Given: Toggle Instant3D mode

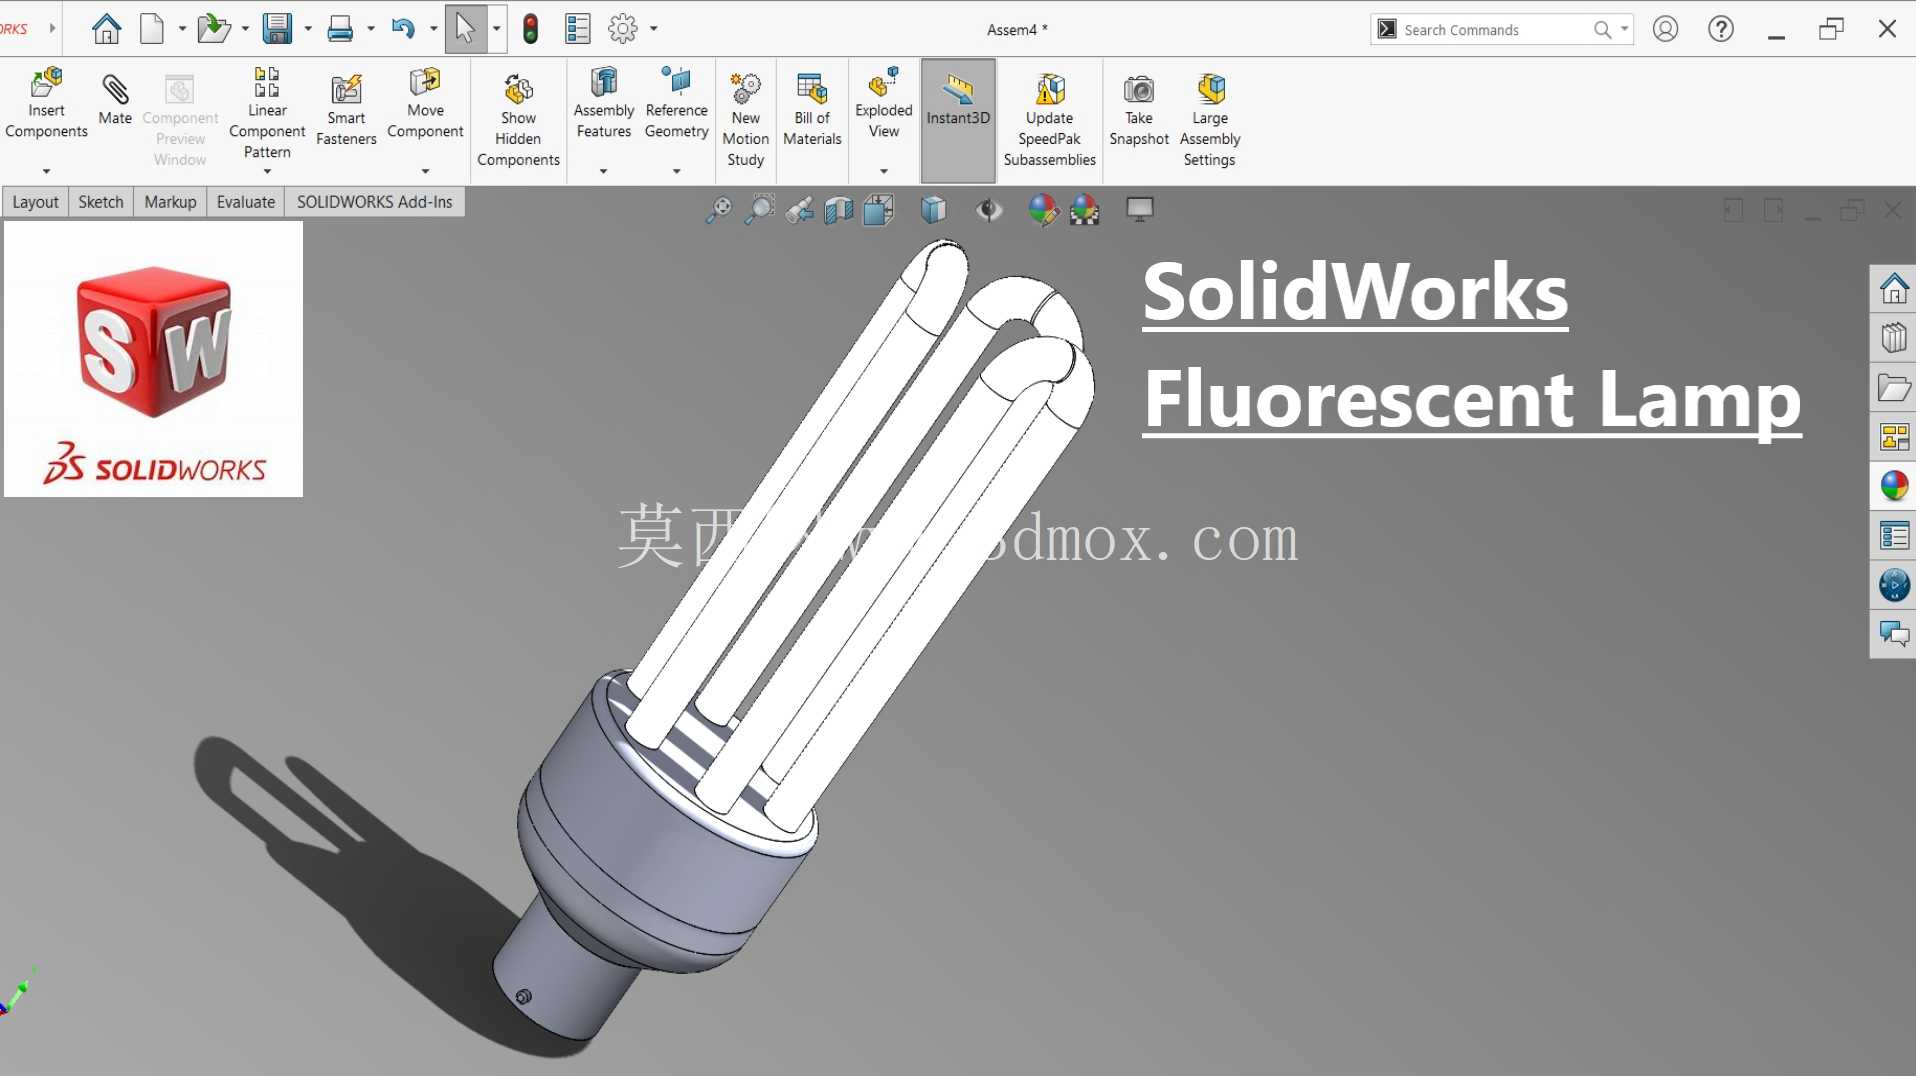Looking at the screenshot, I should 958,120.
